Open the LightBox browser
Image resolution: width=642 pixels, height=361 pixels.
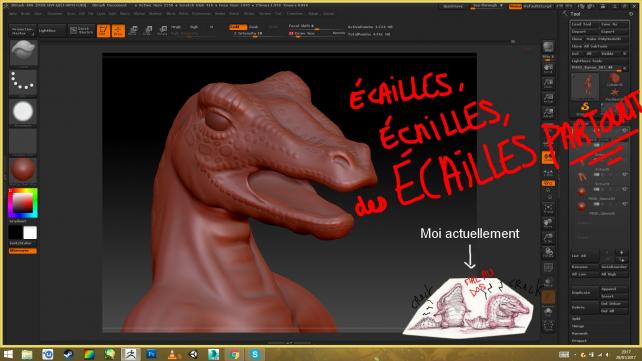point(52,31)
